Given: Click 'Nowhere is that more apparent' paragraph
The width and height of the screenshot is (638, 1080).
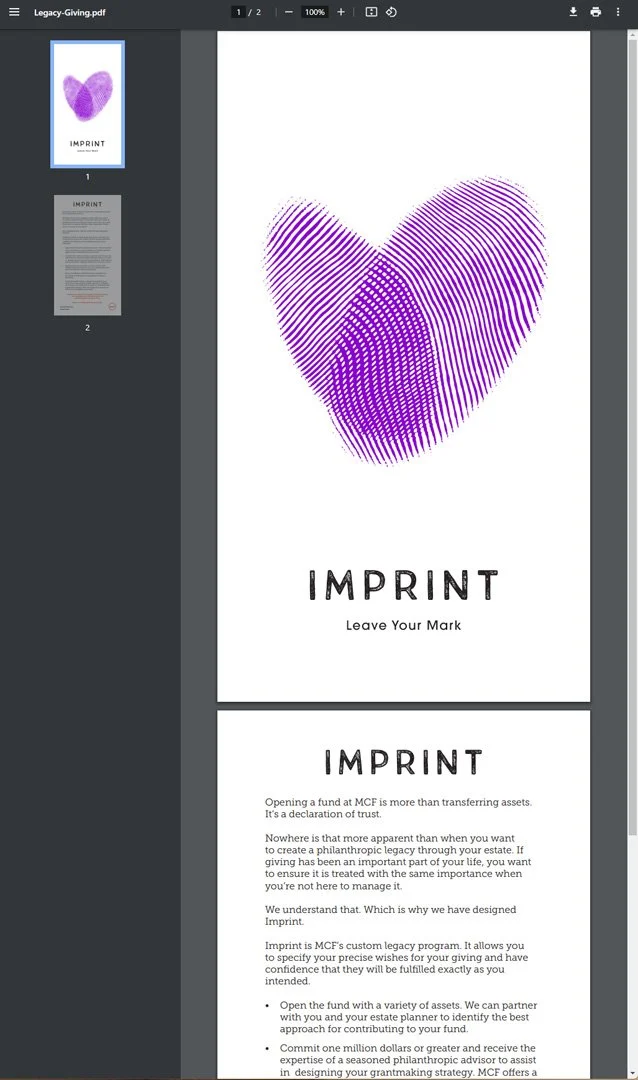Looking at the screenshot, I should pos(398,862).
